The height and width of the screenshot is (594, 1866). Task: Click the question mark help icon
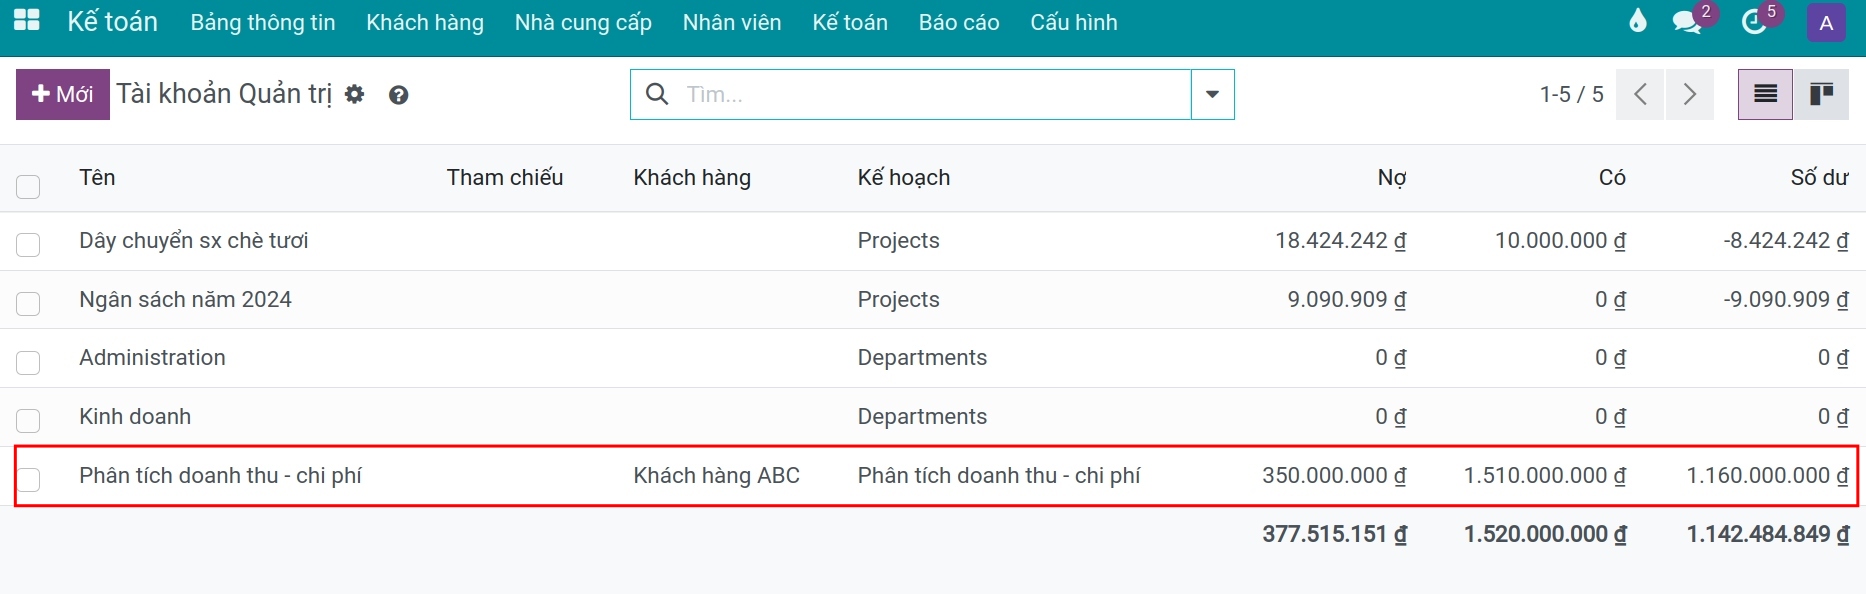click(398, 95)
